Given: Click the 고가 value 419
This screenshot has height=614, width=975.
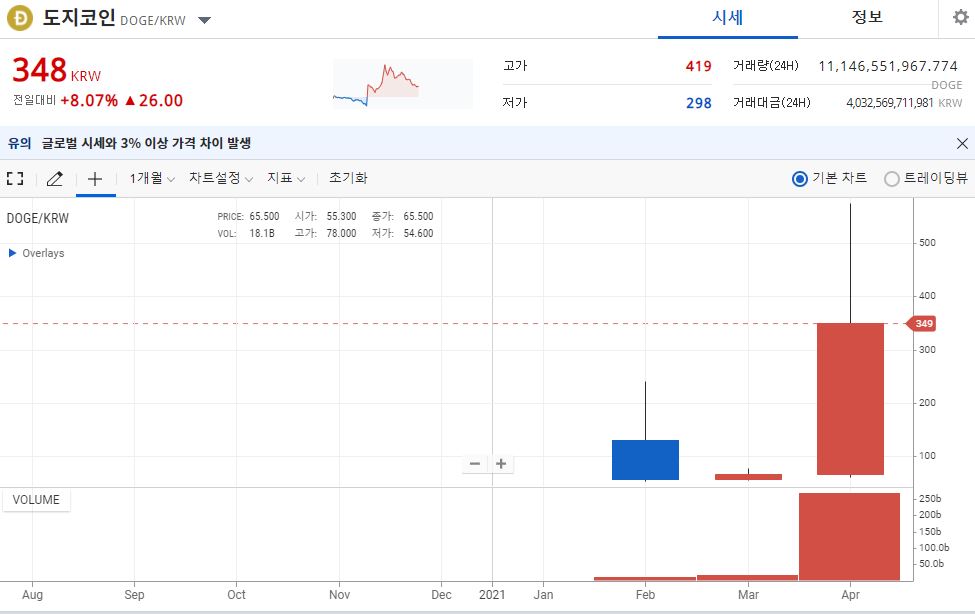Looking at the screenshot, I should click(698, 66).
